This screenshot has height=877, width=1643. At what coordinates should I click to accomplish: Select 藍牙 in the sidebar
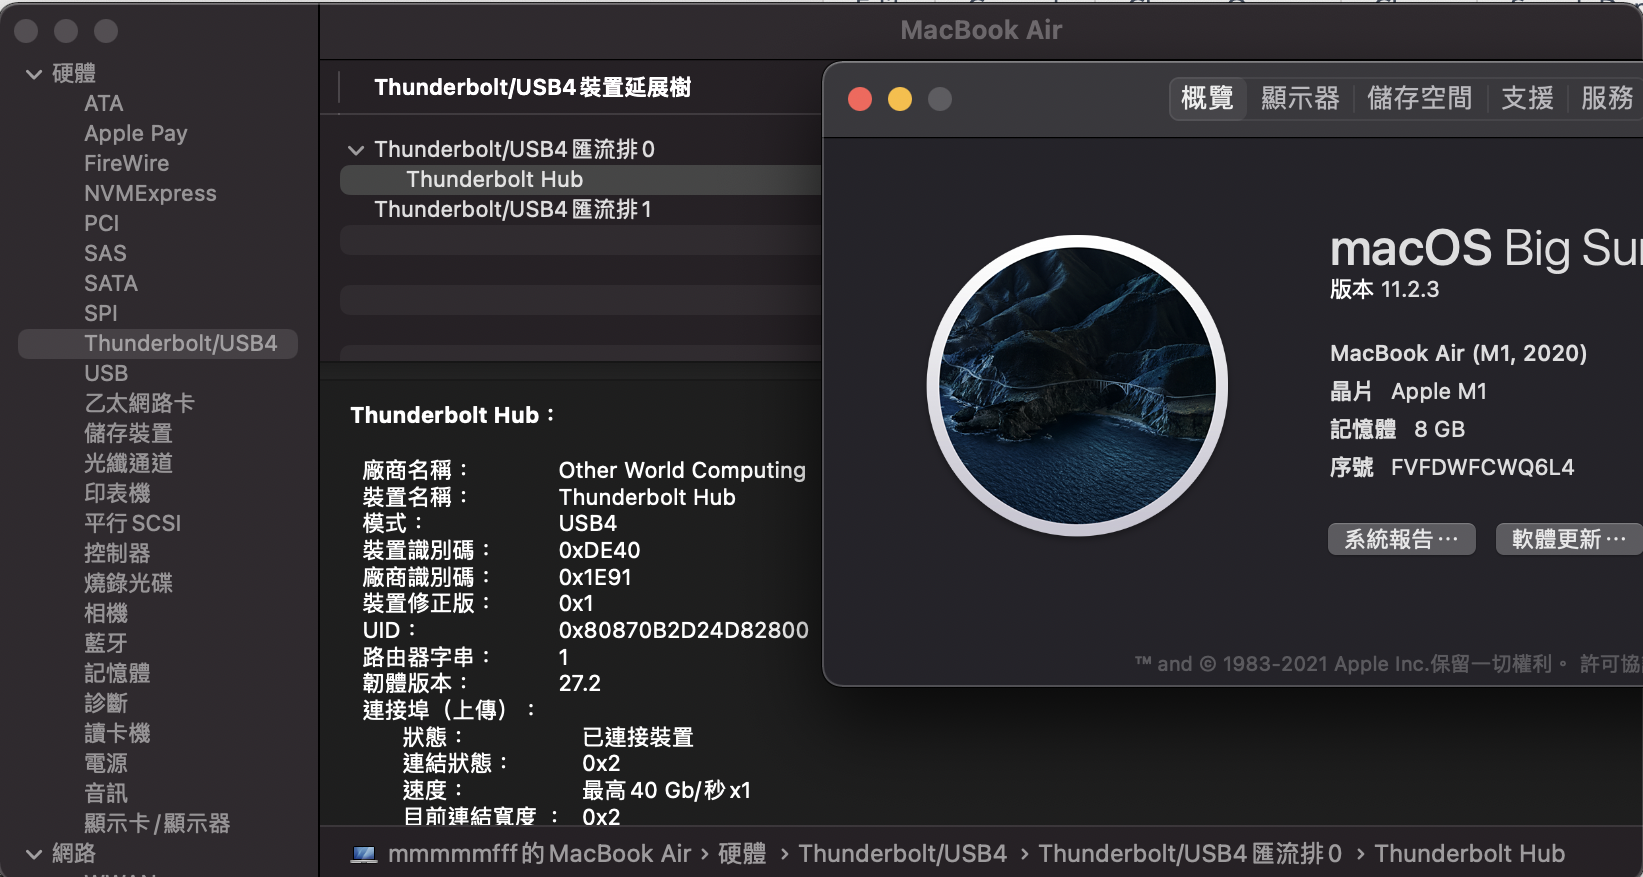[106, 643]
